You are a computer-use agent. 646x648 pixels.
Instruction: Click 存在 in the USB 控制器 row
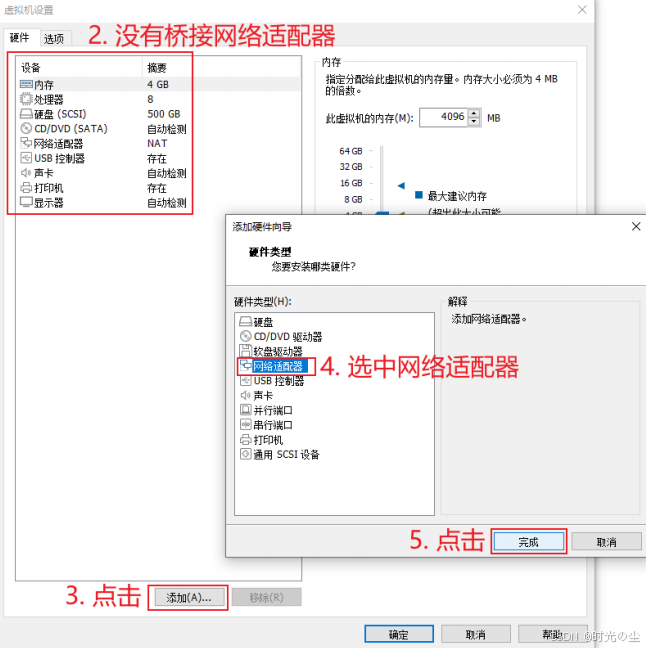(x=157, y=159)
